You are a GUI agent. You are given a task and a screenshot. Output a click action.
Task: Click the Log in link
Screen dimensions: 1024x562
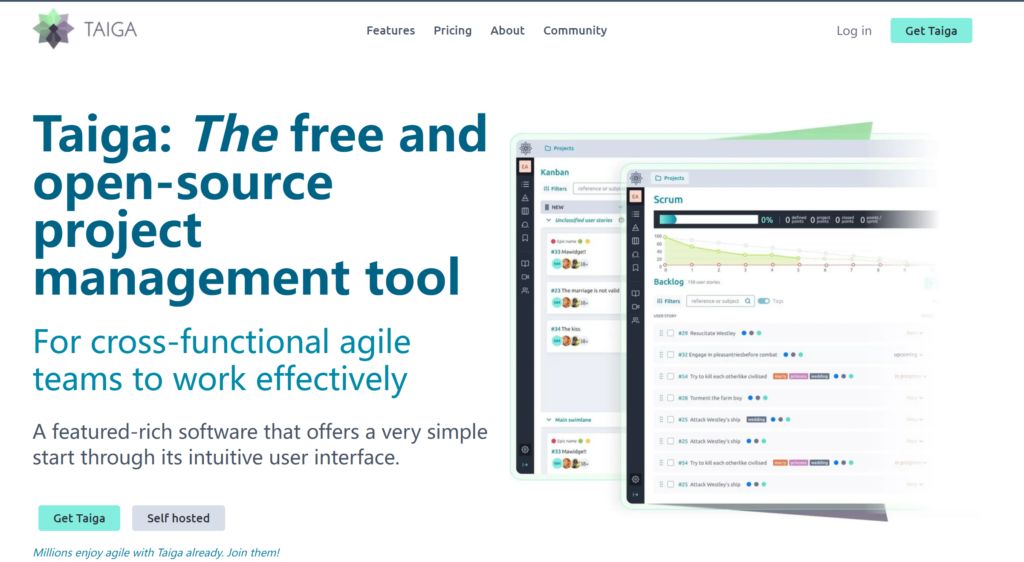click(854, 31)
